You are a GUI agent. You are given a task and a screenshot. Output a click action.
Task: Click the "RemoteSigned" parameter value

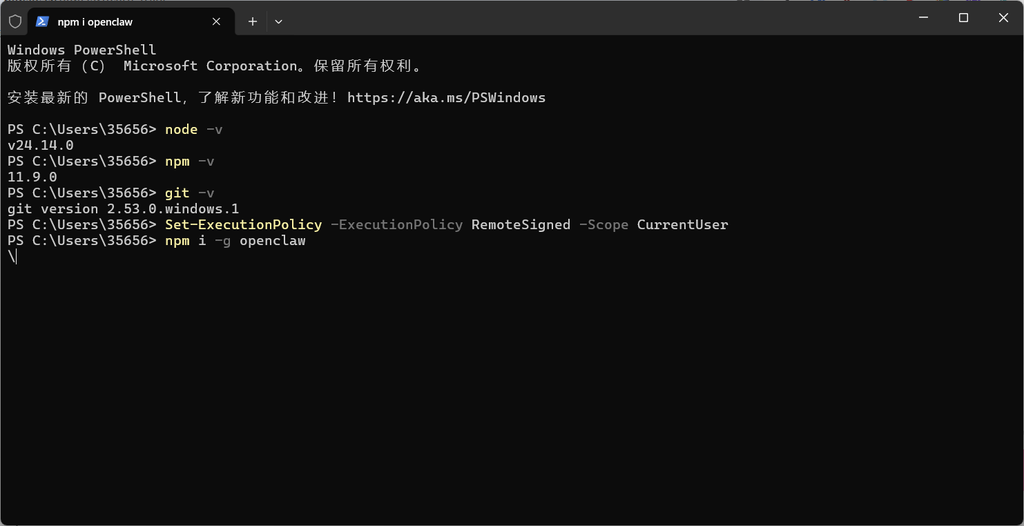click(520, 225)
